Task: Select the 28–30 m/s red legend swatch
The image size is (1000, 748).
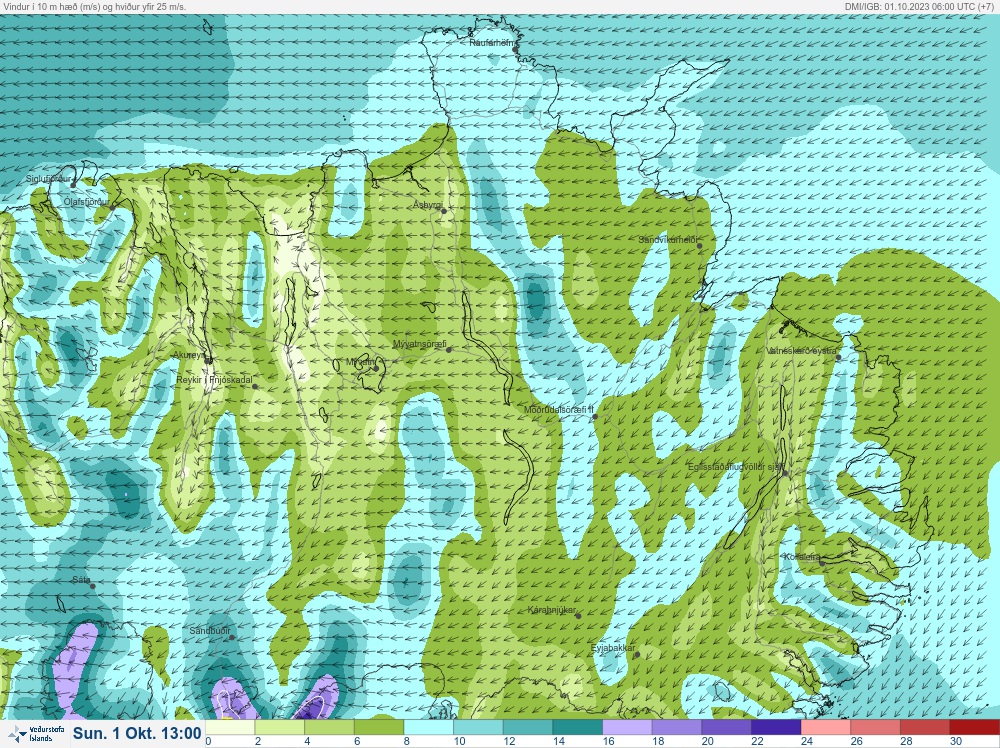Action: point(926,727)
